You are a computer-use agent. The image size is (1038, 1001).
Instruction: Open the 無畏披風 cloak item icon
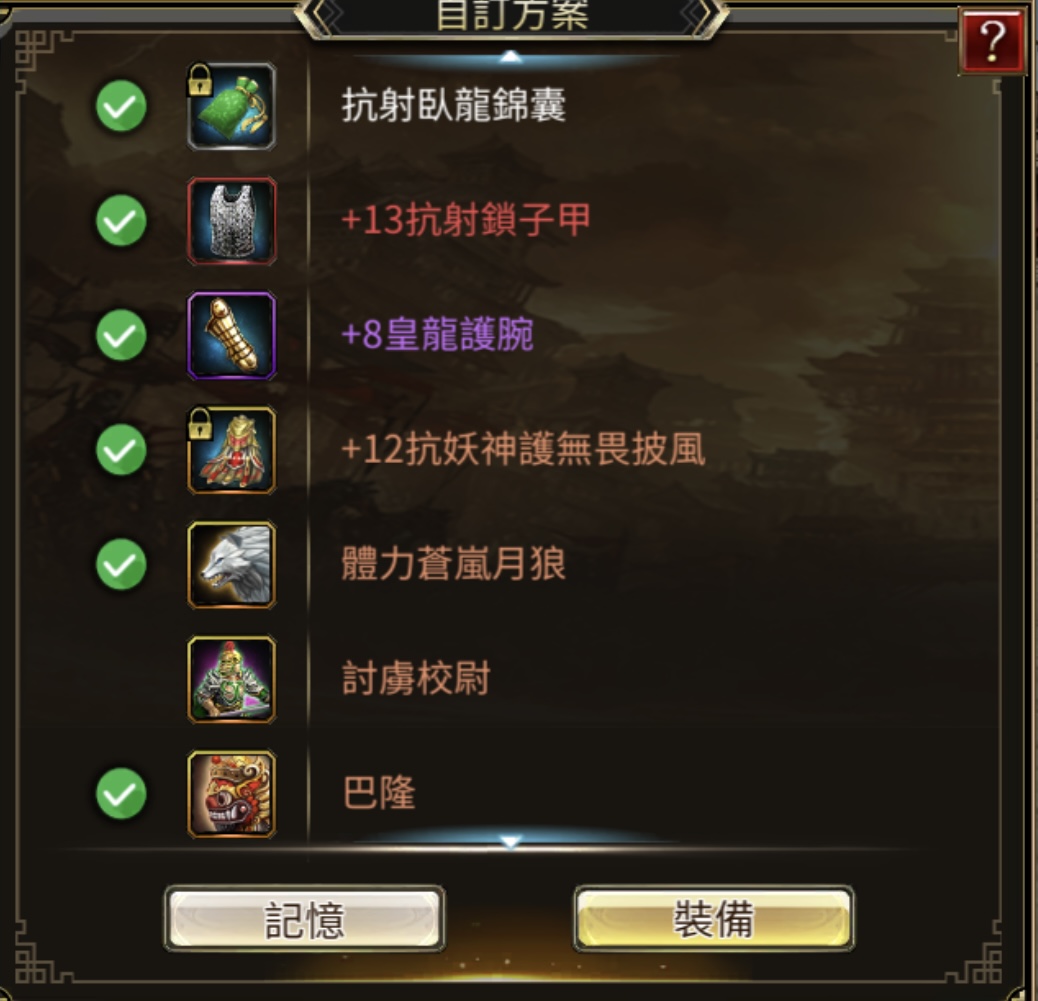click(x=232, y=450)
